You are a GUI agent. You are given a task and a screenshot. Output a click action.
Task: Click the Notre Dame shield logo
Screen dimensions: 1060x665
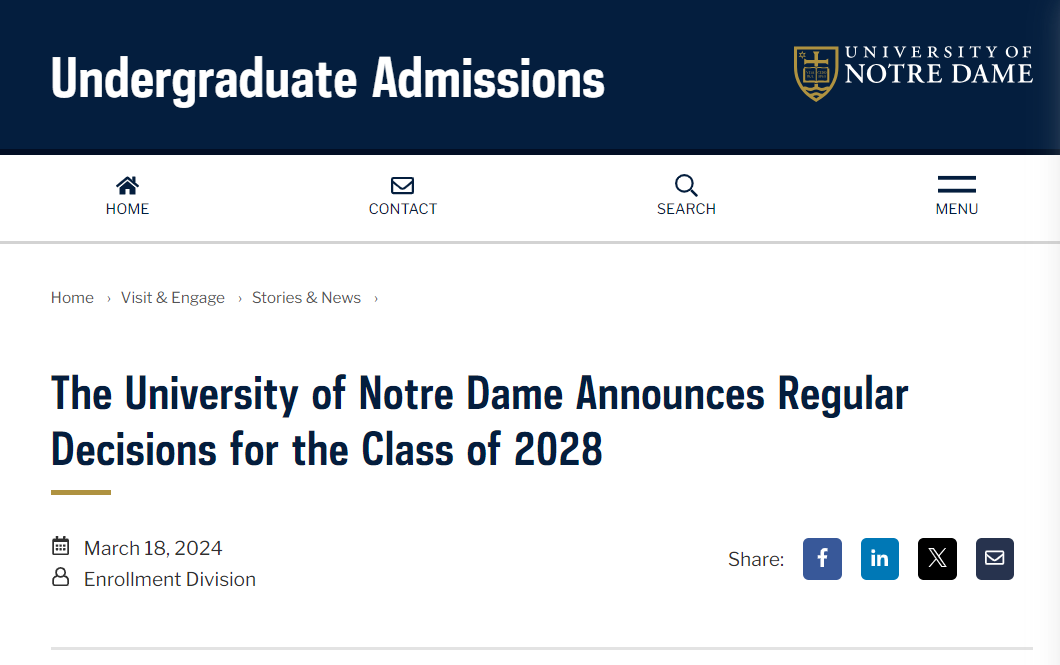coord(816,74)
